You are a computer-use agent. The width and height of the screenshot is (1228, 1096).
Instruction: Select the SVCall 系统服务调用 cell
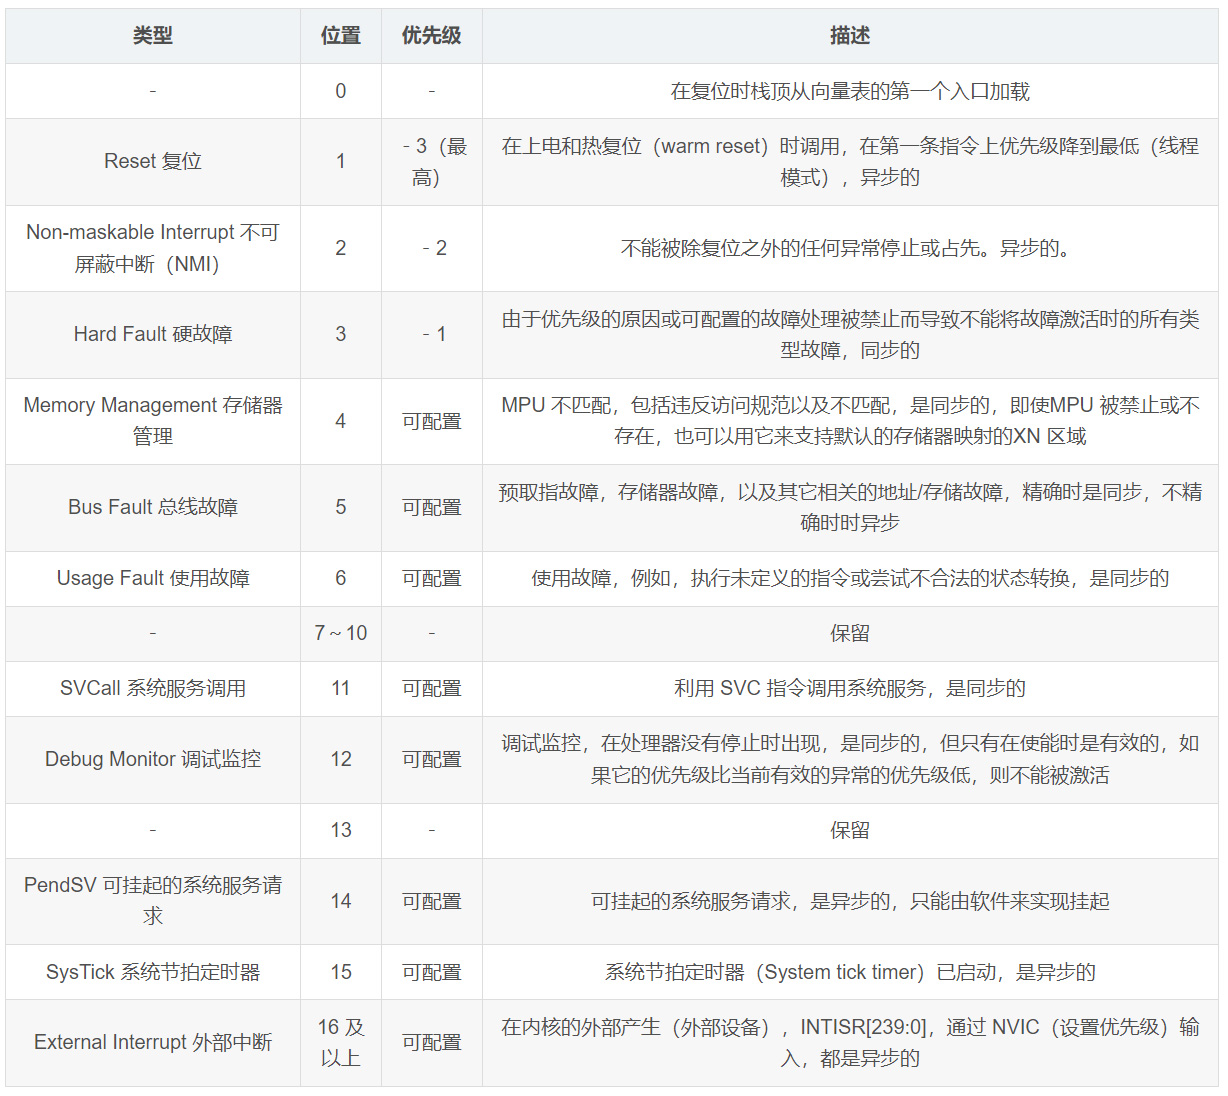(x=153, y=689)
